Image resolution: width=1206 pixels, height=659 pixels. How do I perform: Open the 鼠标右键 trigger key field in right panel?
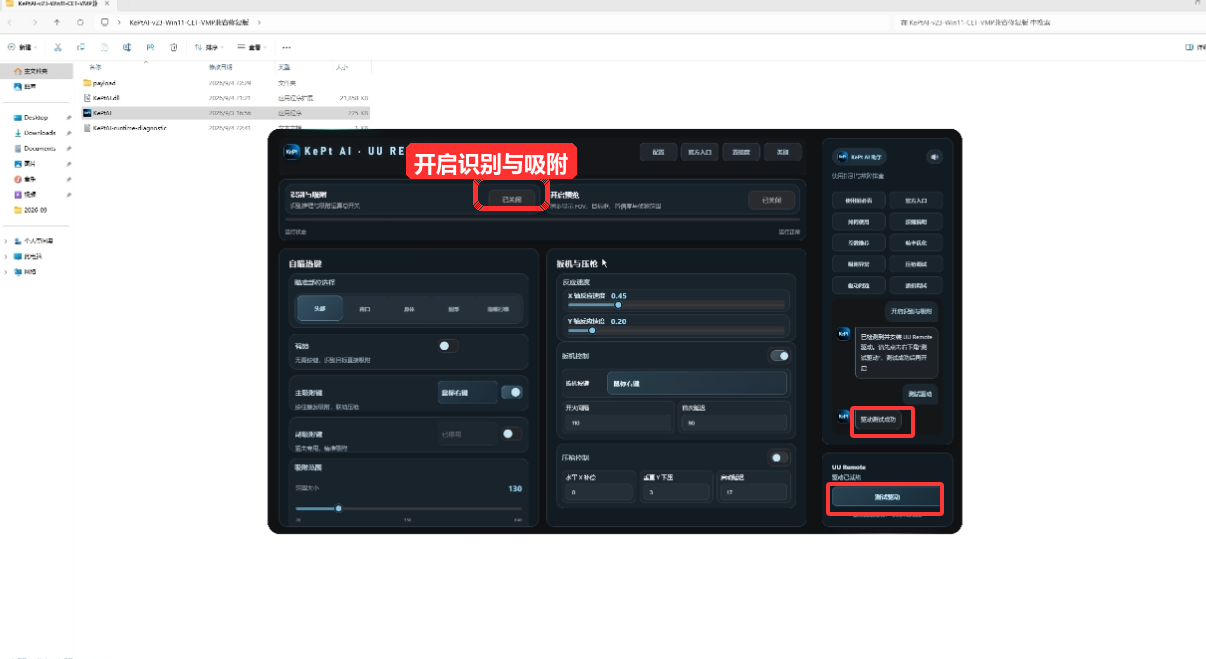[x=696, y=383]
